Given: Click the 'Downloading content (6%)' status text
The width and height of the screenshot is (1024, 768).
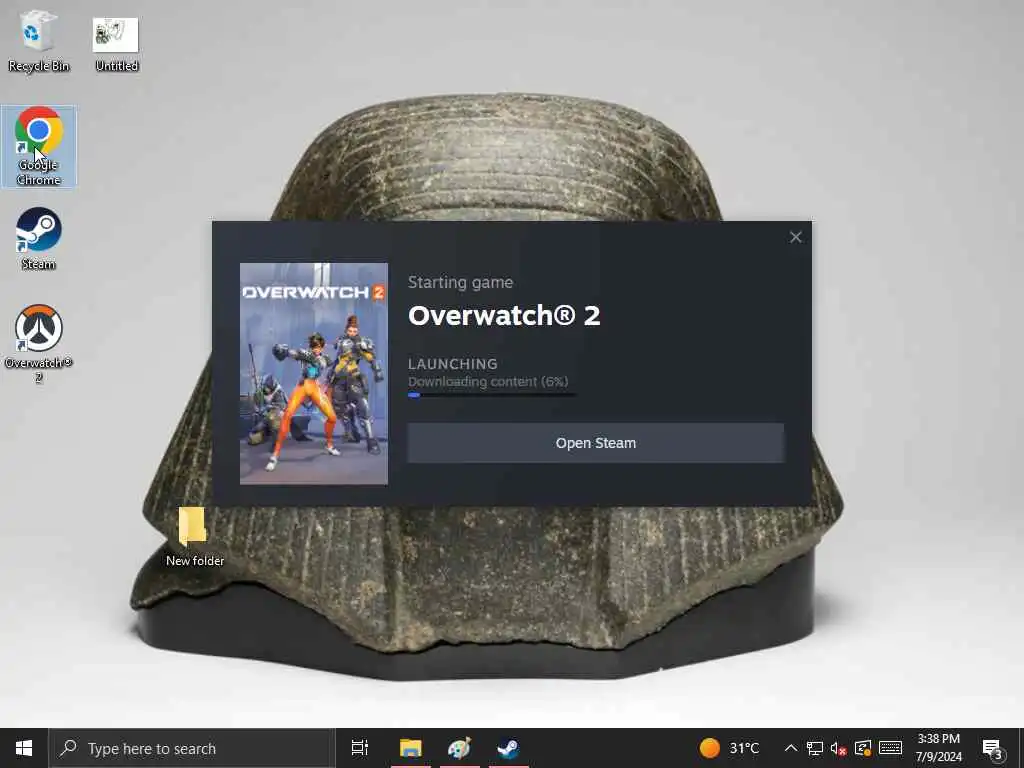Looking at the screenshot, I should 488,381.
